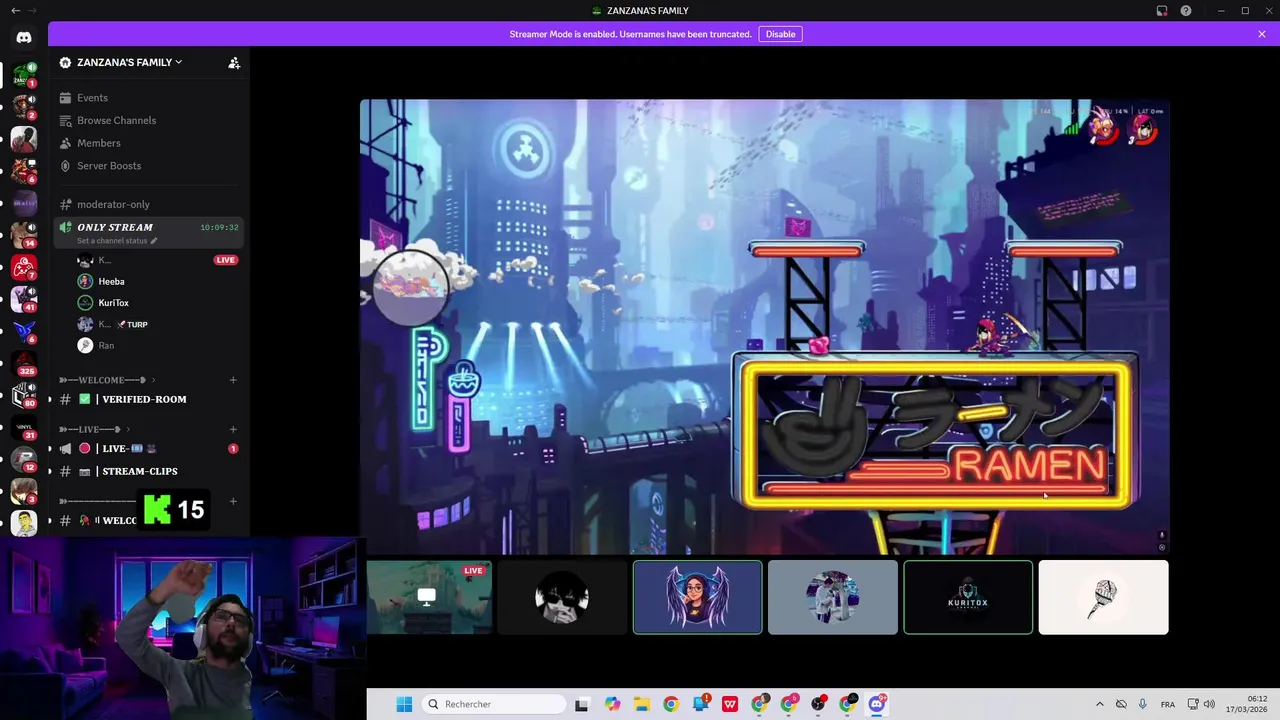Open the VINYL server with badge 31
The width and height of the screenshot is (1280, 720).
click(x=24, y=427)
